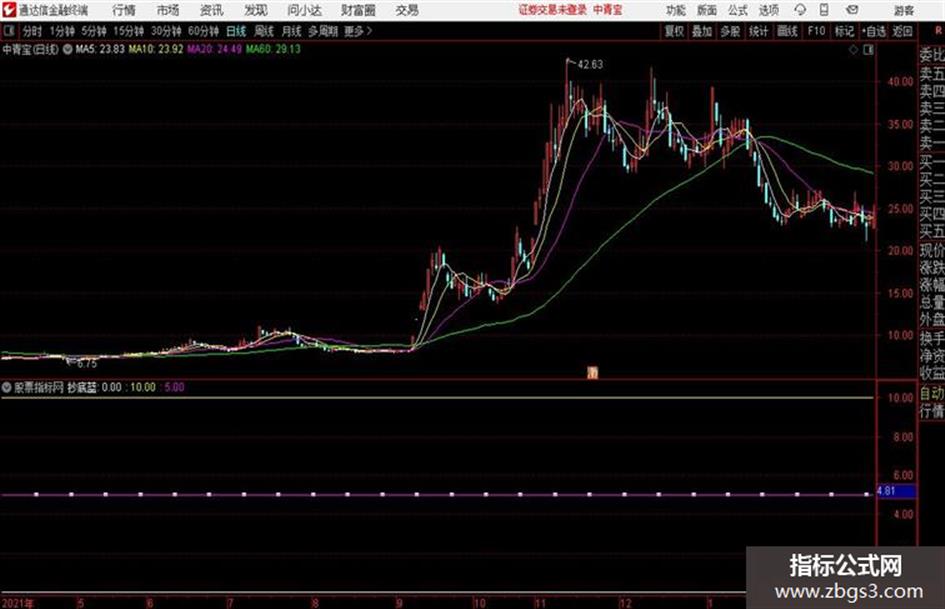Open the 公式 menu

pos(738,10)
